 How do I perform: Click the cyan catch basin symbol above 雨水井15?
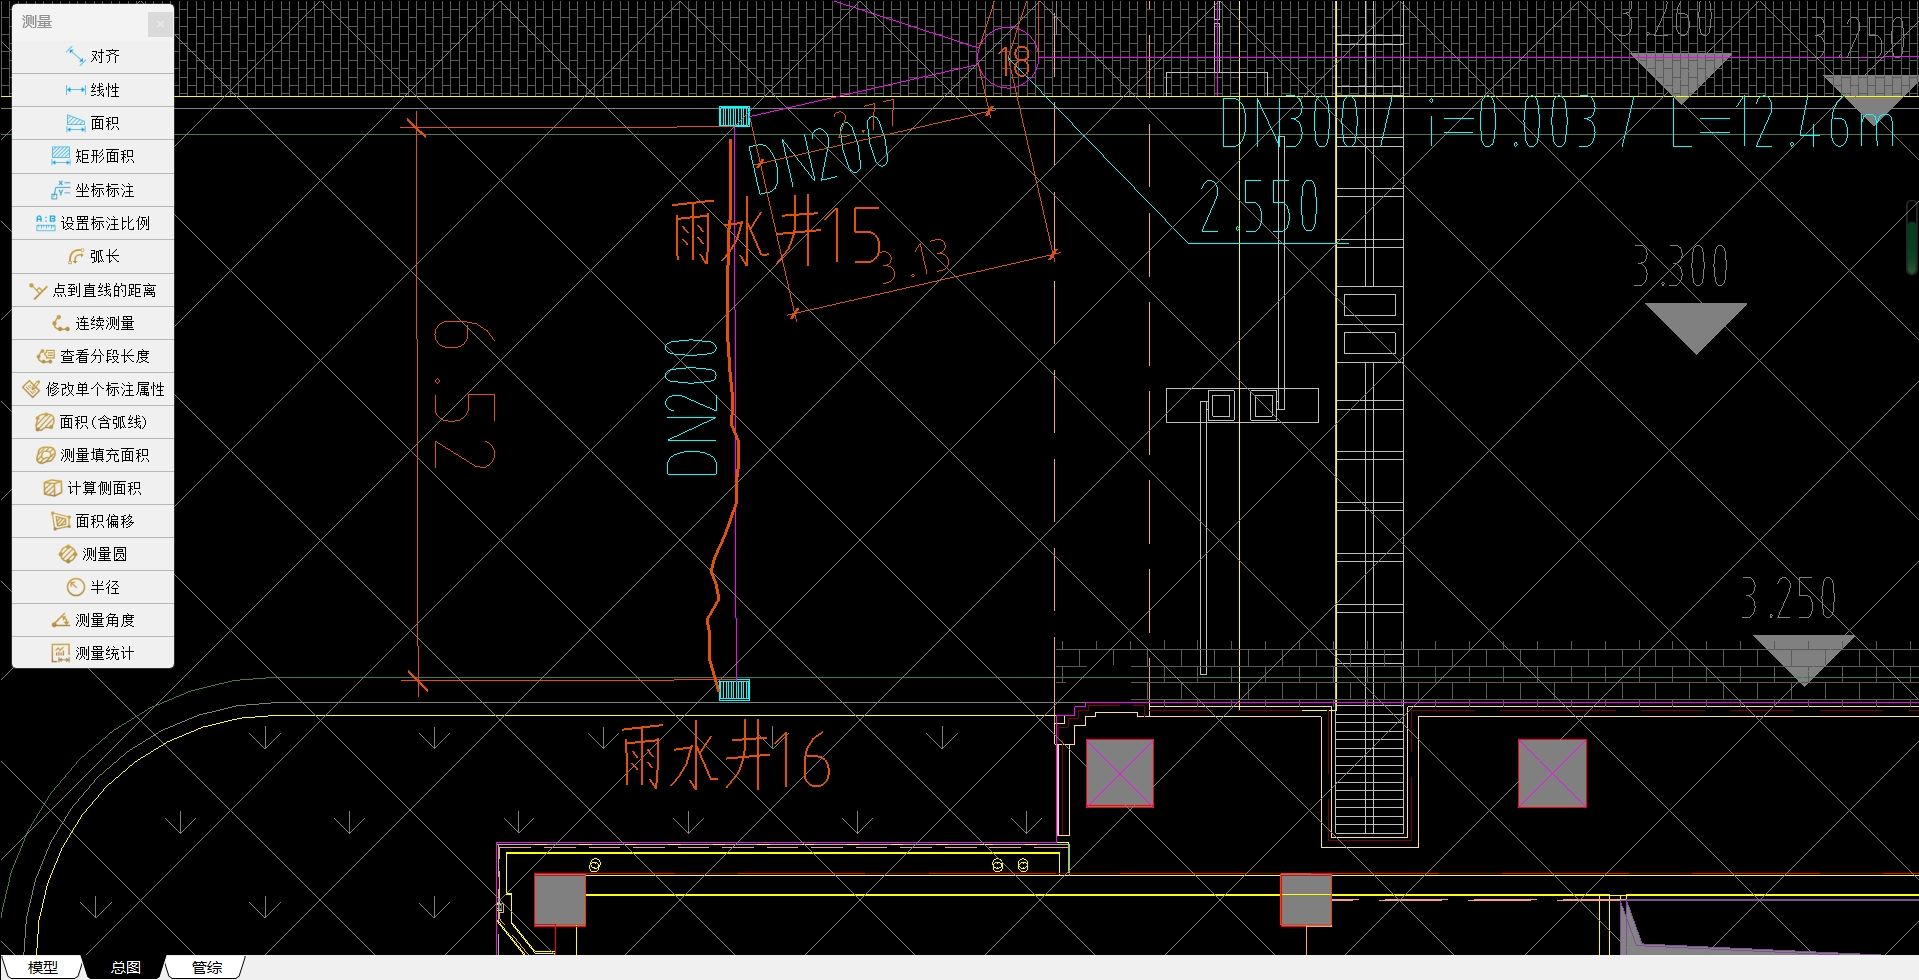click(x=735, y=117)
